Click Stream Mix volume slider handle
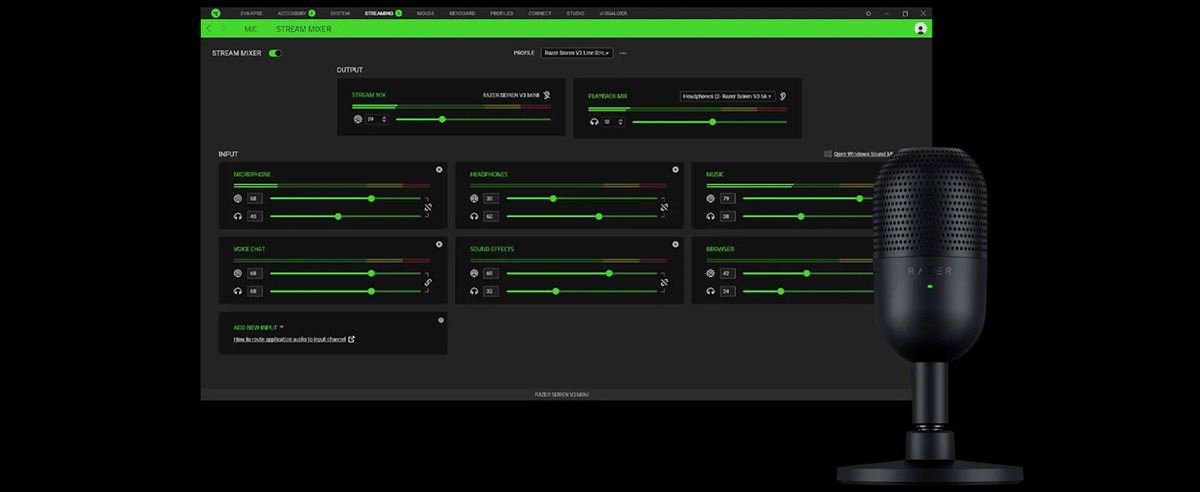The width and height of the screenshot is (1200, 492). click(442, 119)
